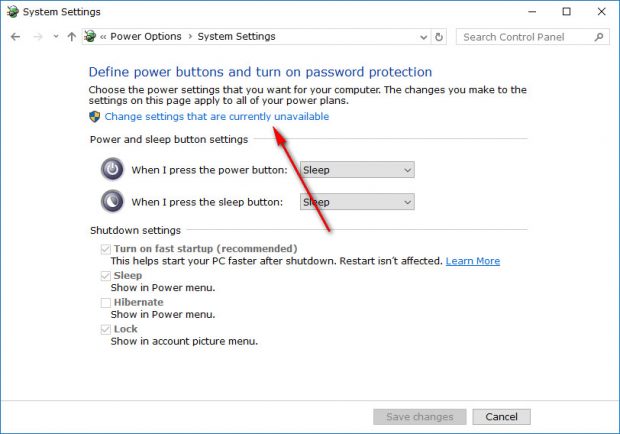The height and width of the screenshot is (434, 620).
Task: Toggle Turn on fast startup checkbox
Action: coord(106,249)
